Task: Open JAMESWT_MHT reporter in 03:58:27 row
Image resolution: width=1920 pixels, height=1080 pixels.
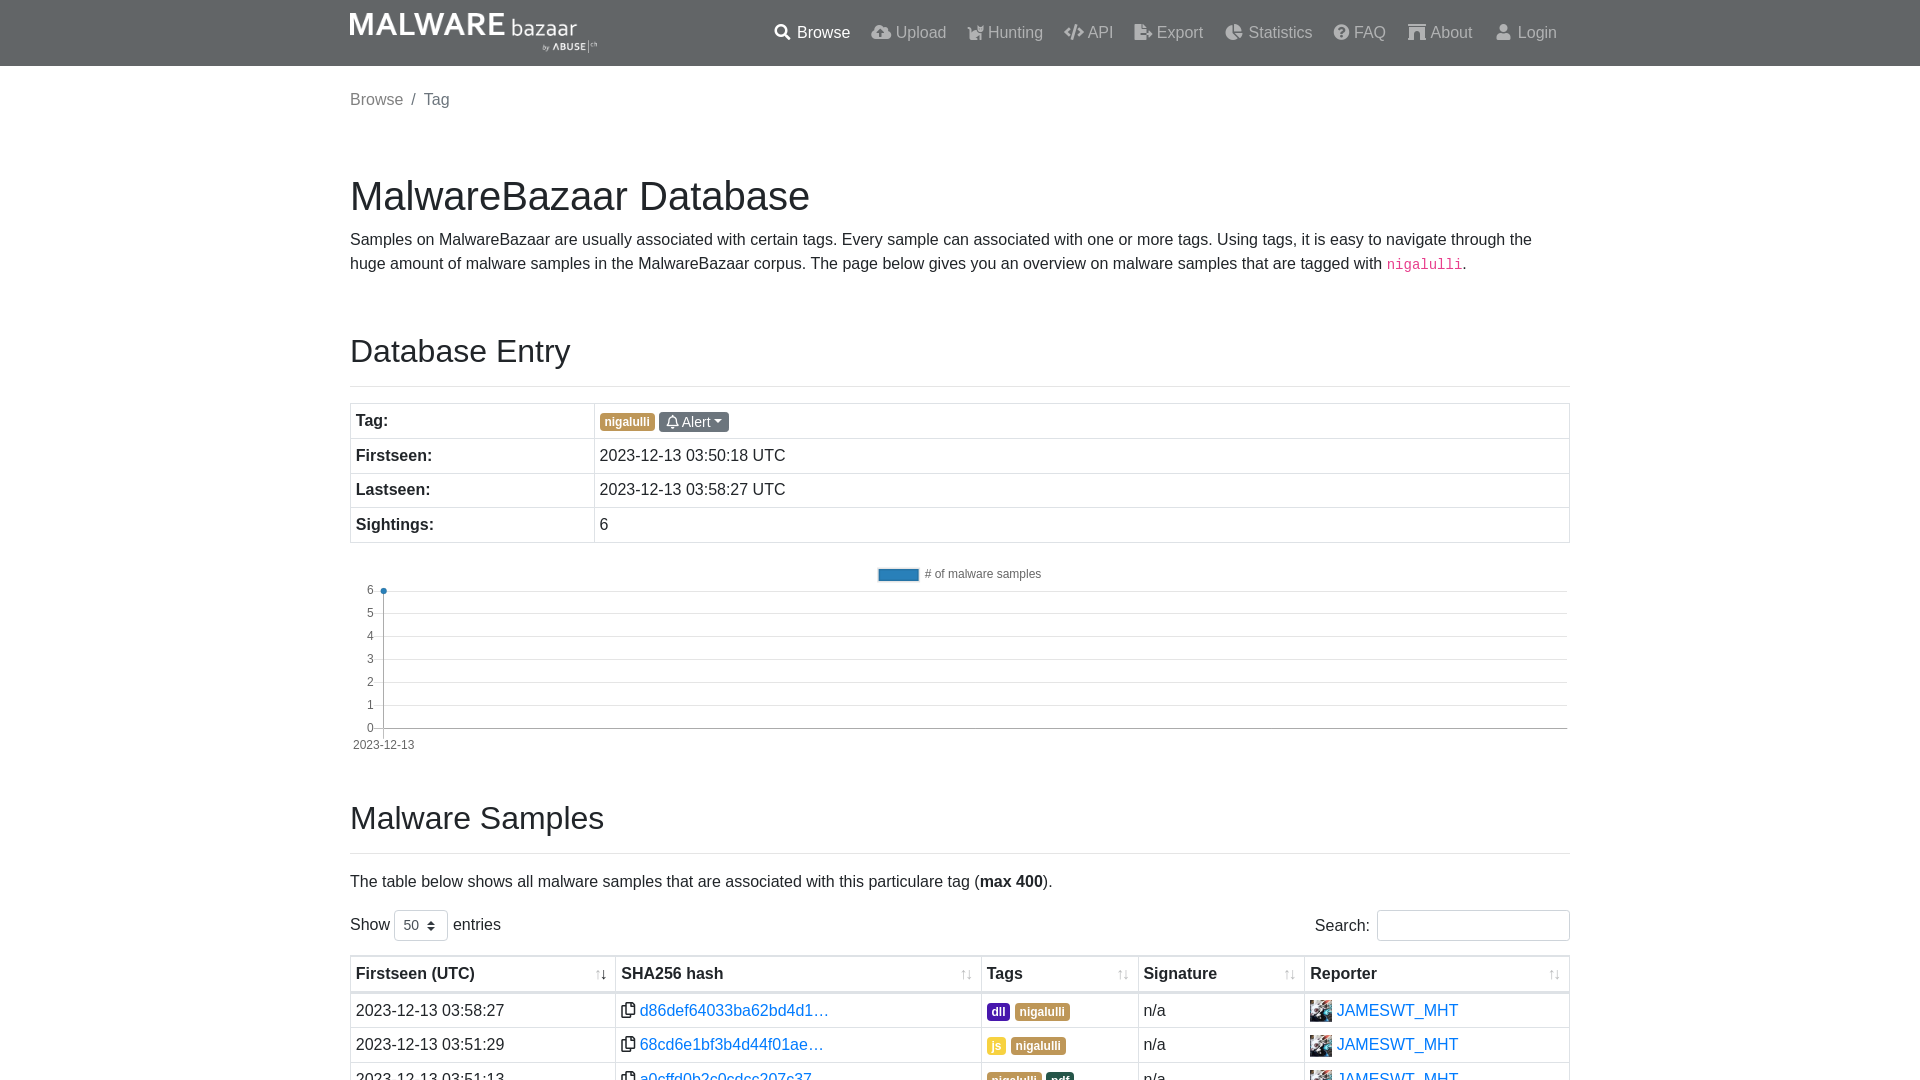Action: coord(1397,1011)
